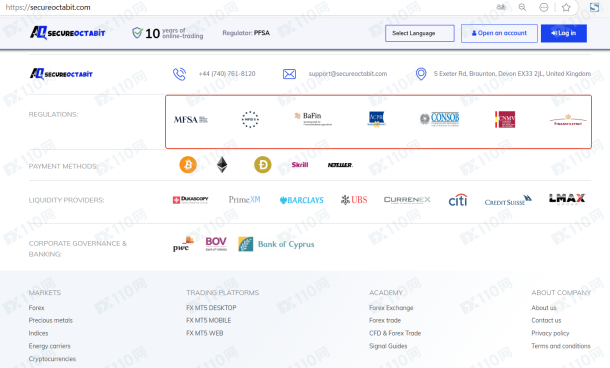Click the location pin icon
Viewport: 610px width, 368px height.
(x=421, y=74)
